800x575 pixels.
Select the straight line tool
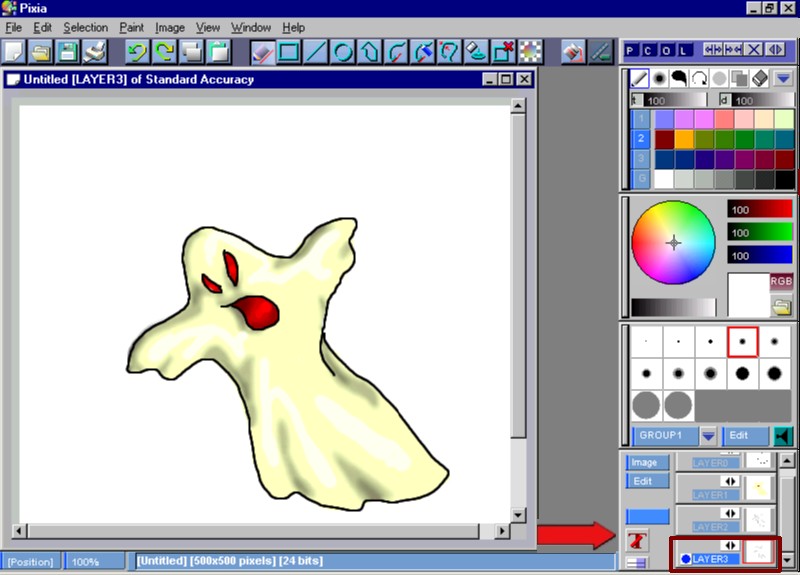coord(316,51)
